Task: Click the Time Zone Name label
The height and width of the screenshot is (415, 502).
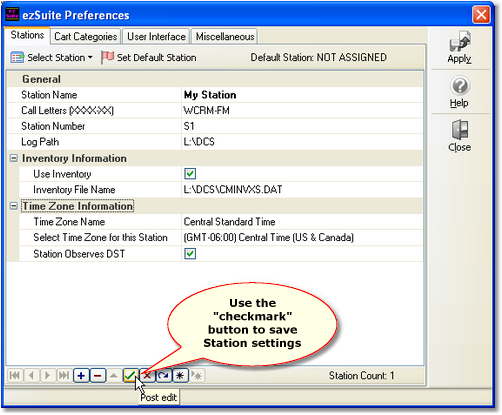Action: tap(69, 222)
